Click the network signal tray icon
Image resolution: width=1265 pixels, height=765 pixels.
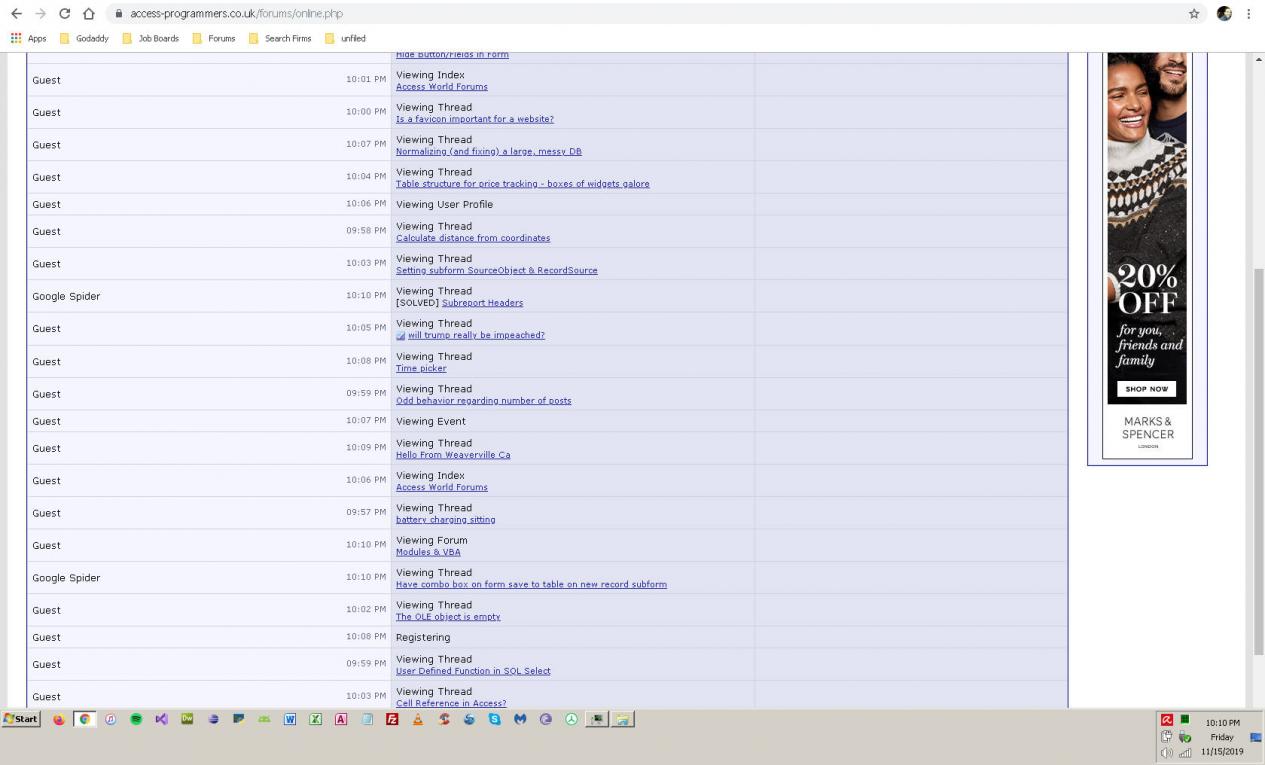pos(1184,753)
